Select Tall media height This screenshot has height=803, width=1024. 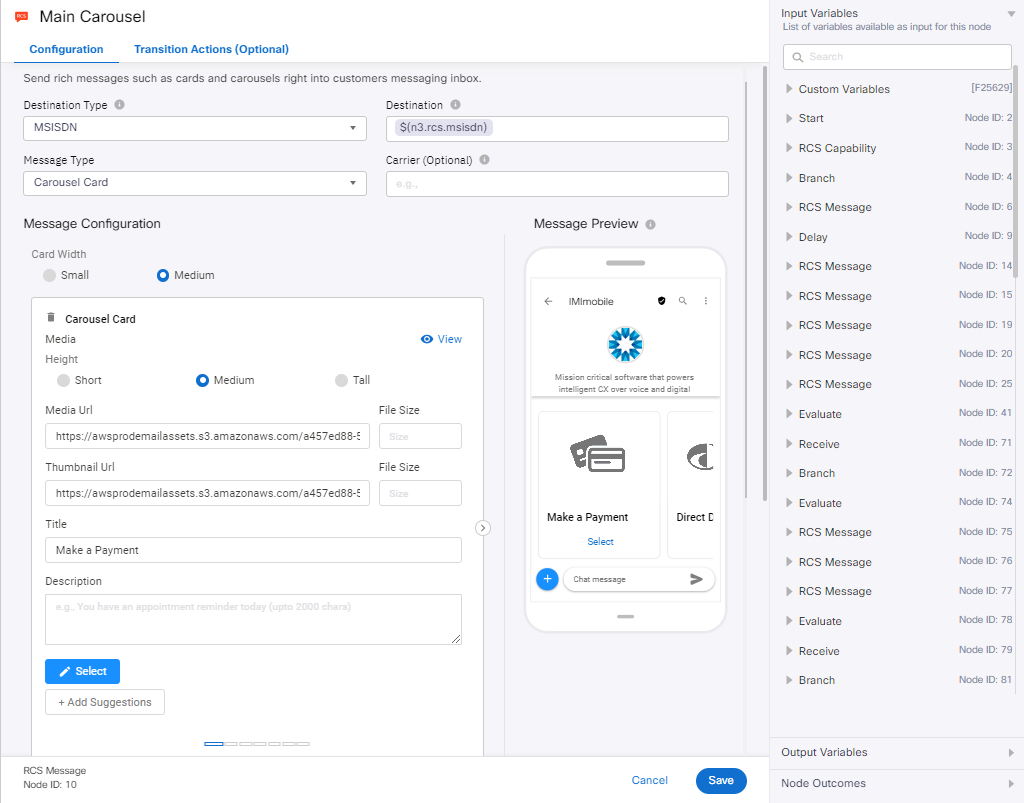(342, 380)
